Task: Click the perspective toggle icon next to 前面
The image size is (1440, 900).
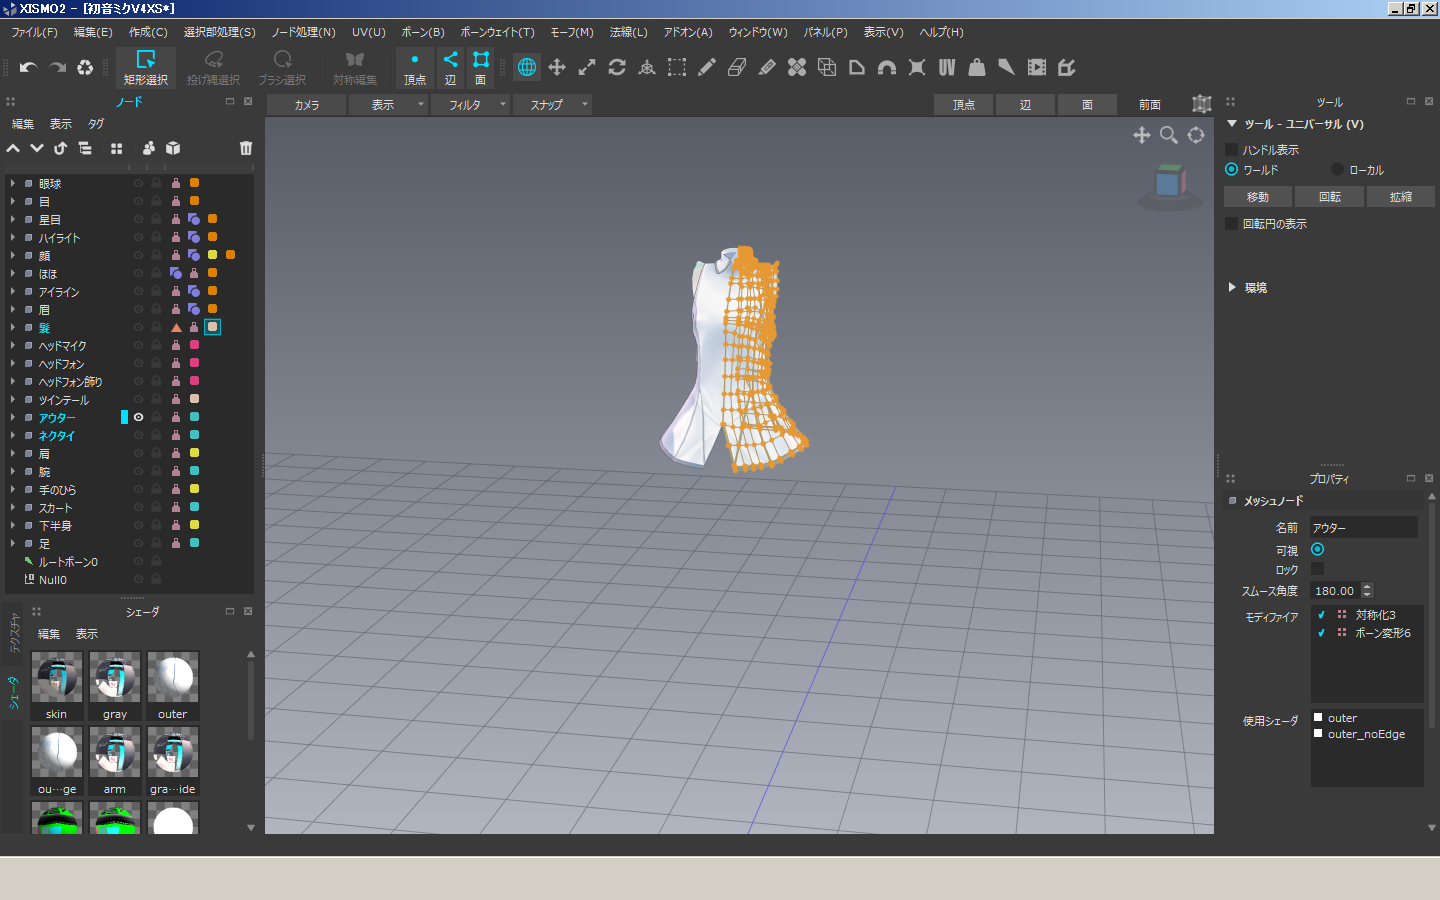Action: 1201,104
